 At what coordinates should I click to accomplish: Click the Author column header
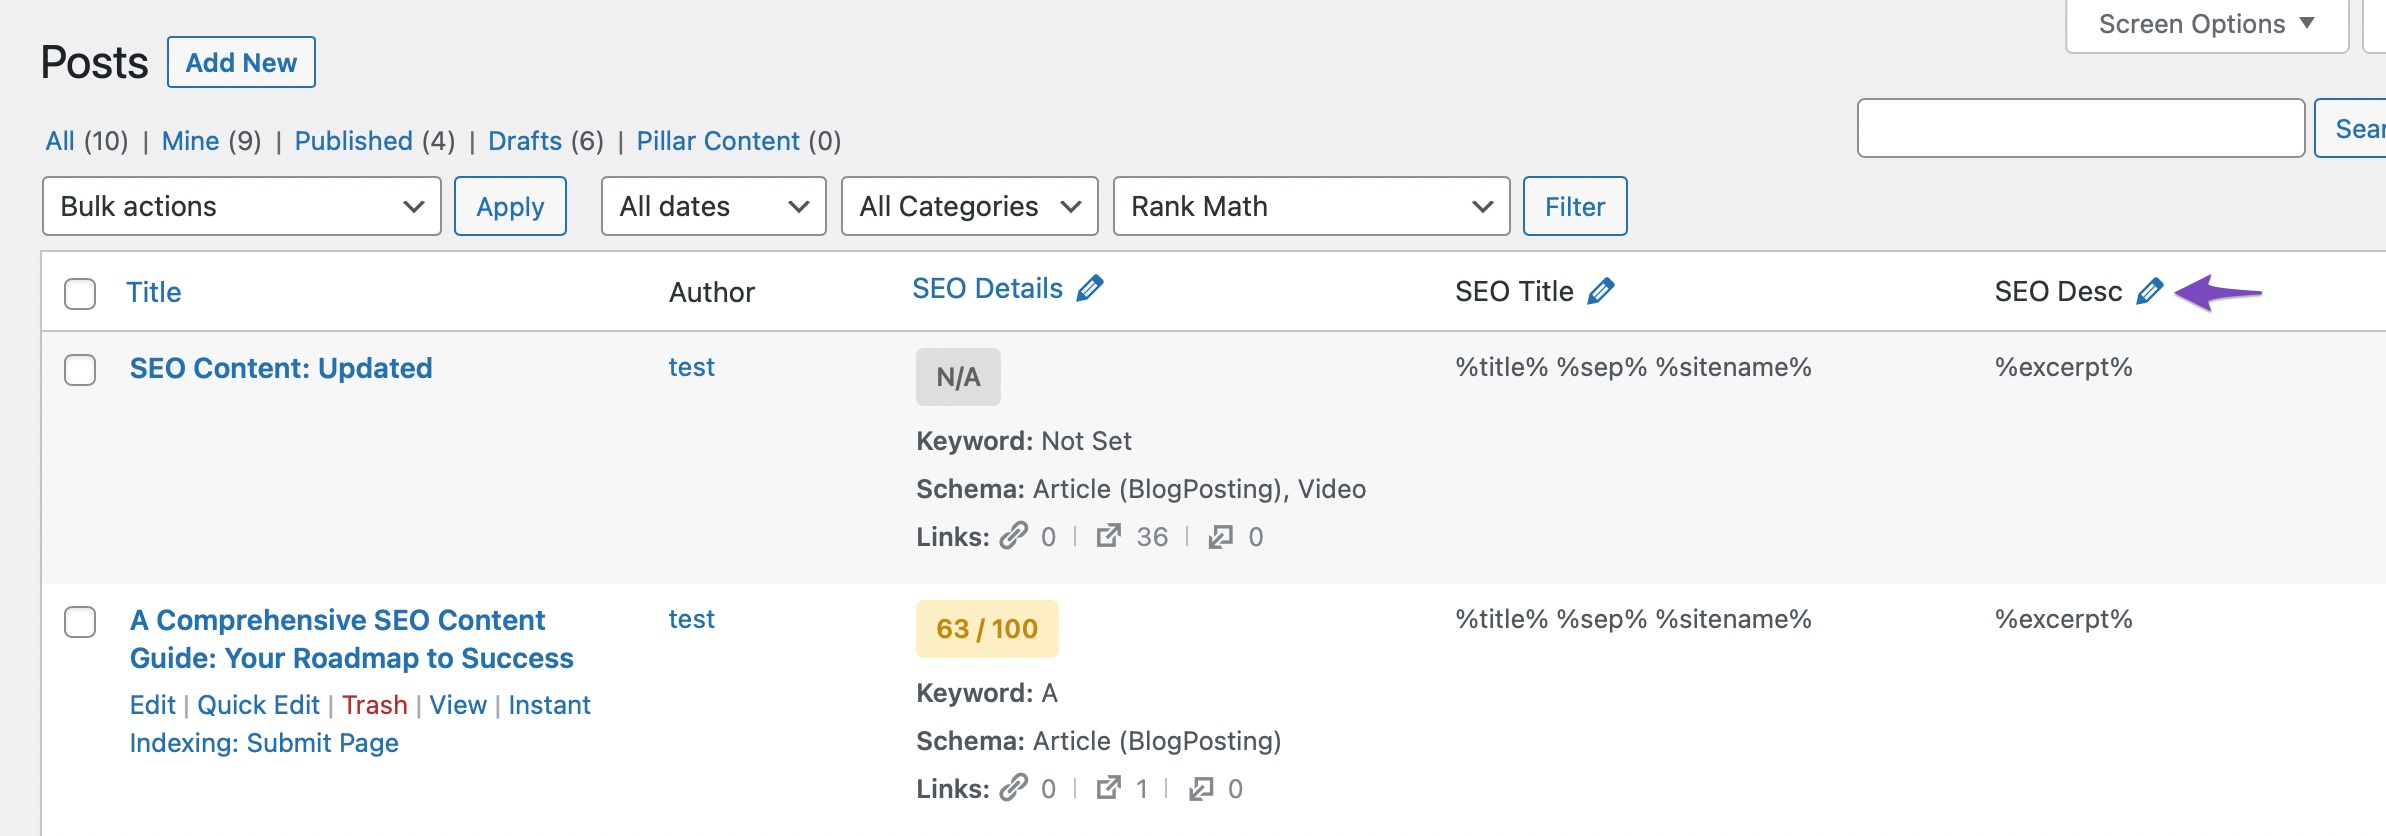point(712,292)
